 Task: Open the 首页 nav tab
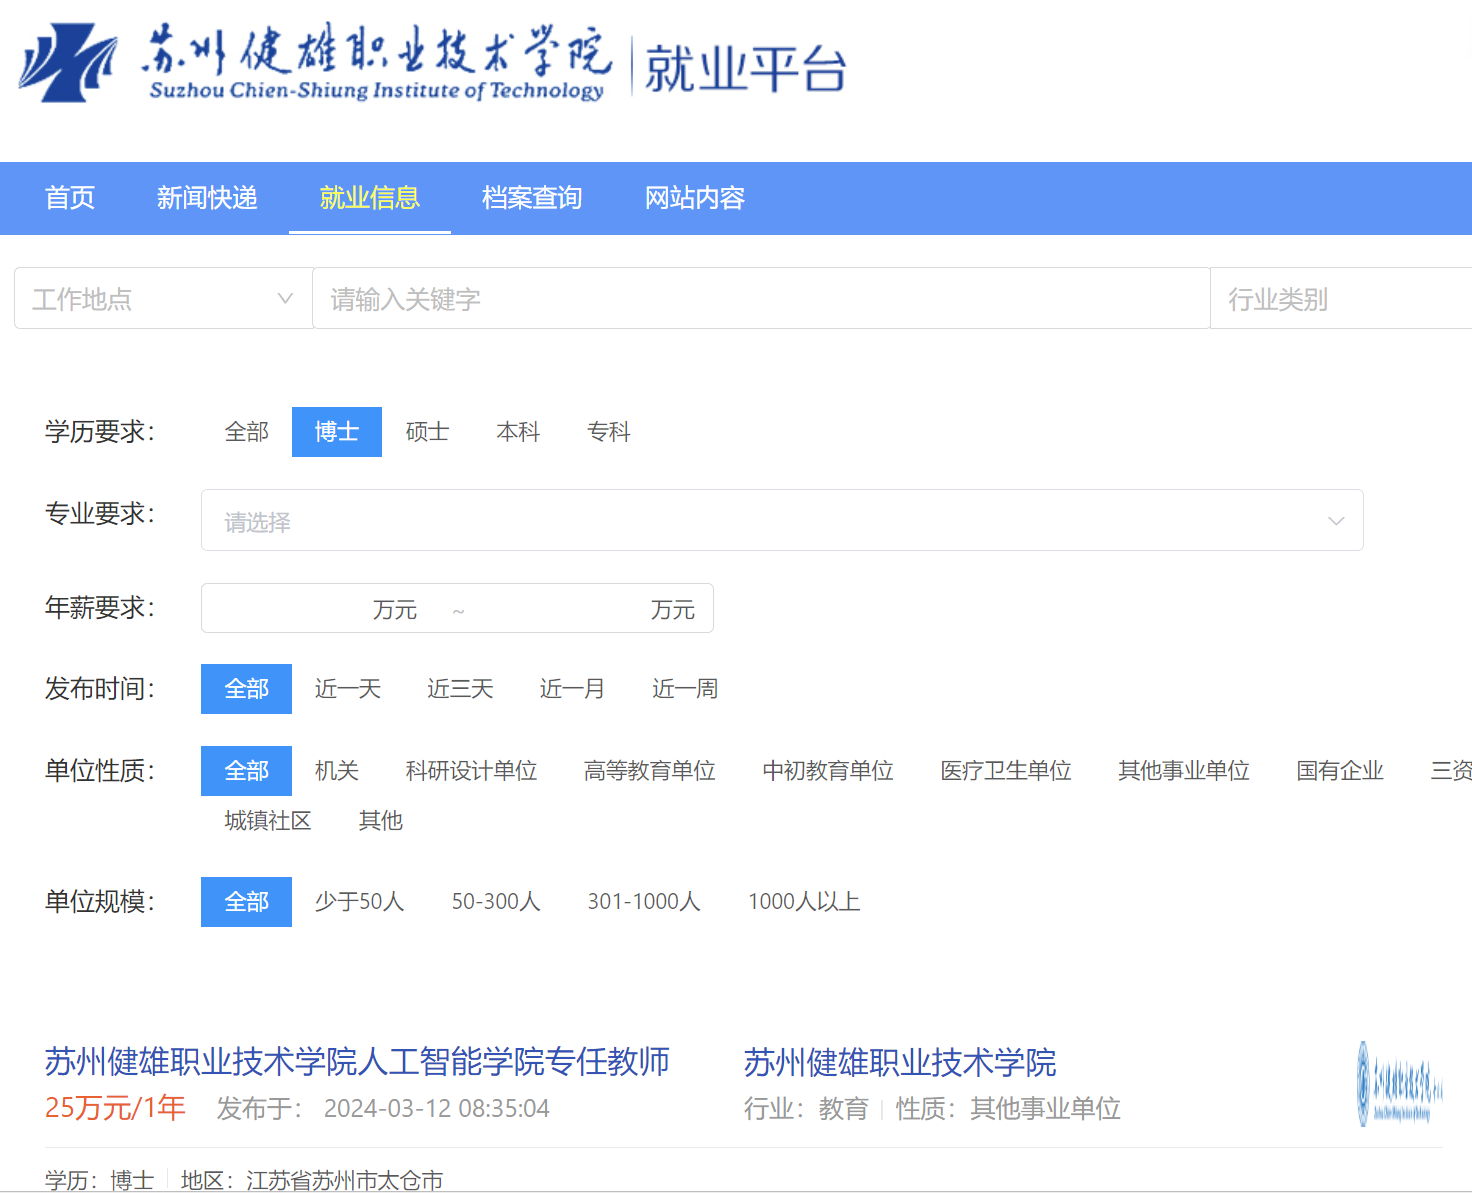[x=70, y=198]
